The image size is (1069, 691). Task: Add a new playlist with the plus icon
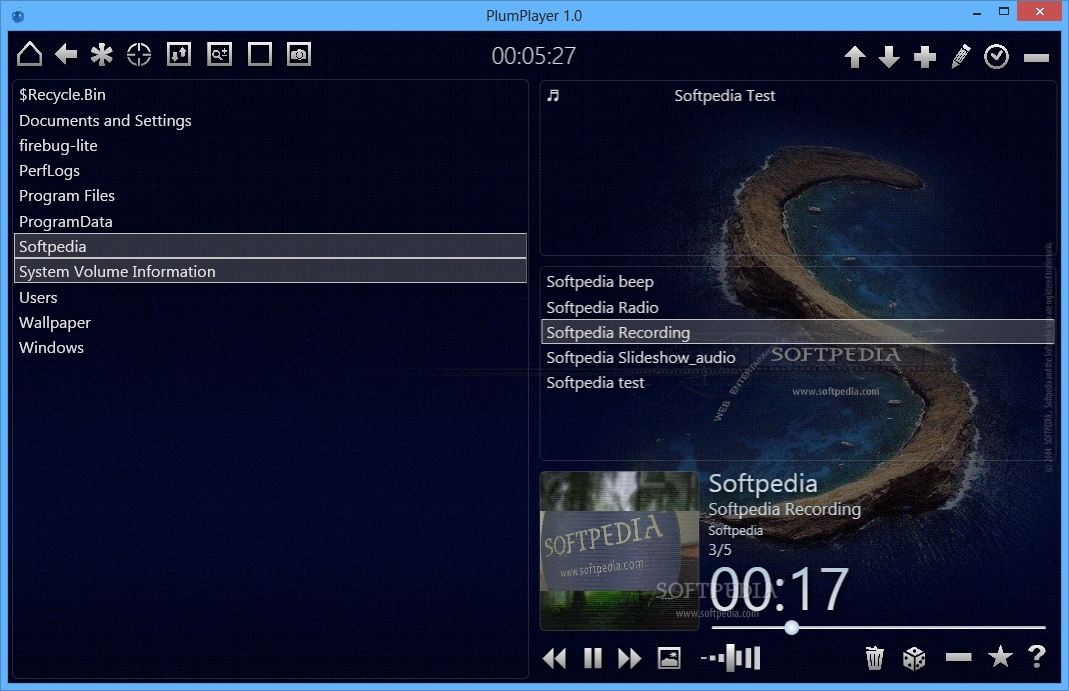[x=924, y=57]
